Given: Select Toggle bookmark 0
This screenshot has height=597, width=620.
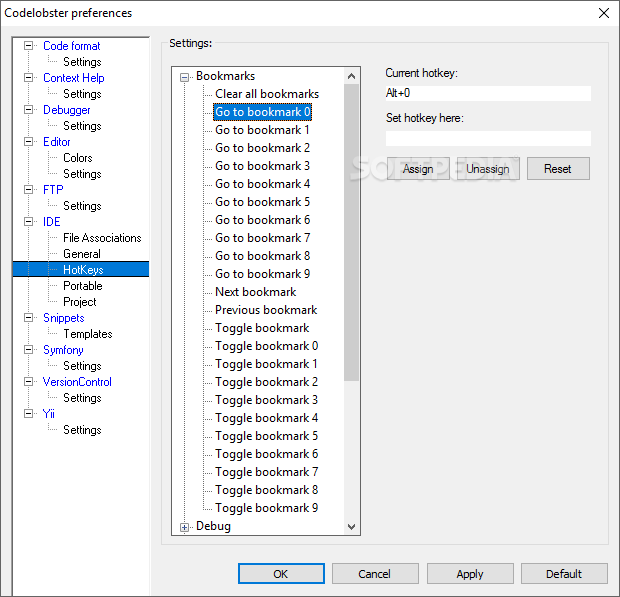Looking at the screenshot, I should coord(267,346).
